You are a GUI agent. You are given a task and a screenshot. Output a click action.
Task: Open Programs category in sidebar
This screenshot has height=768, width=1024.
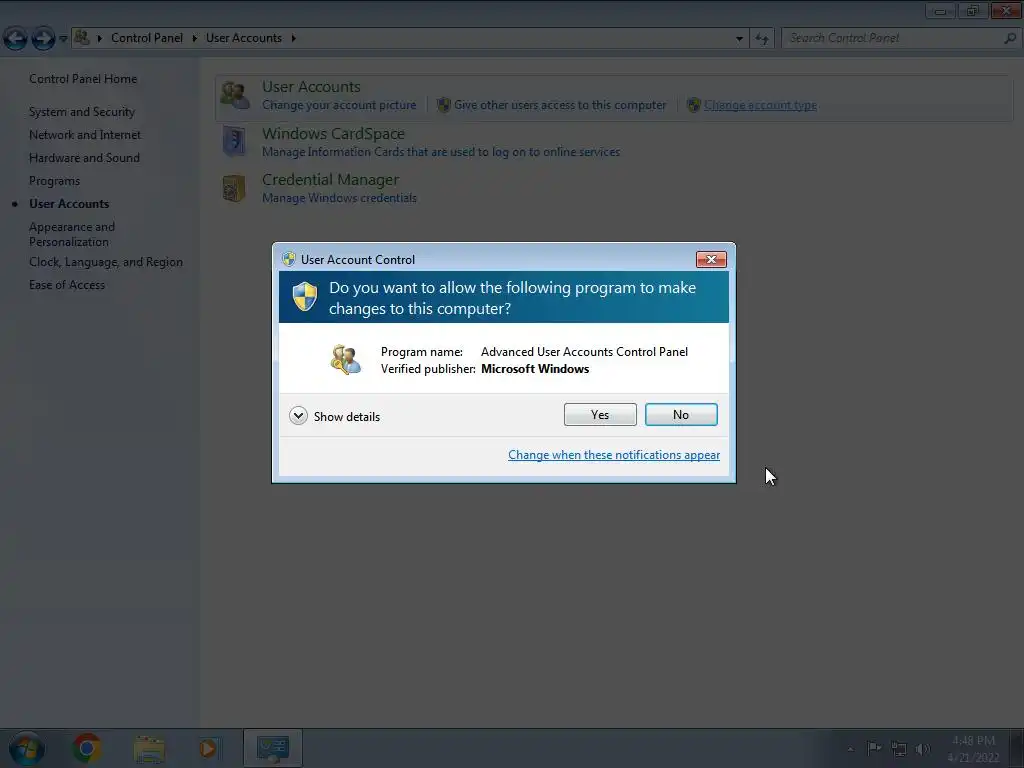coord(54,181)
